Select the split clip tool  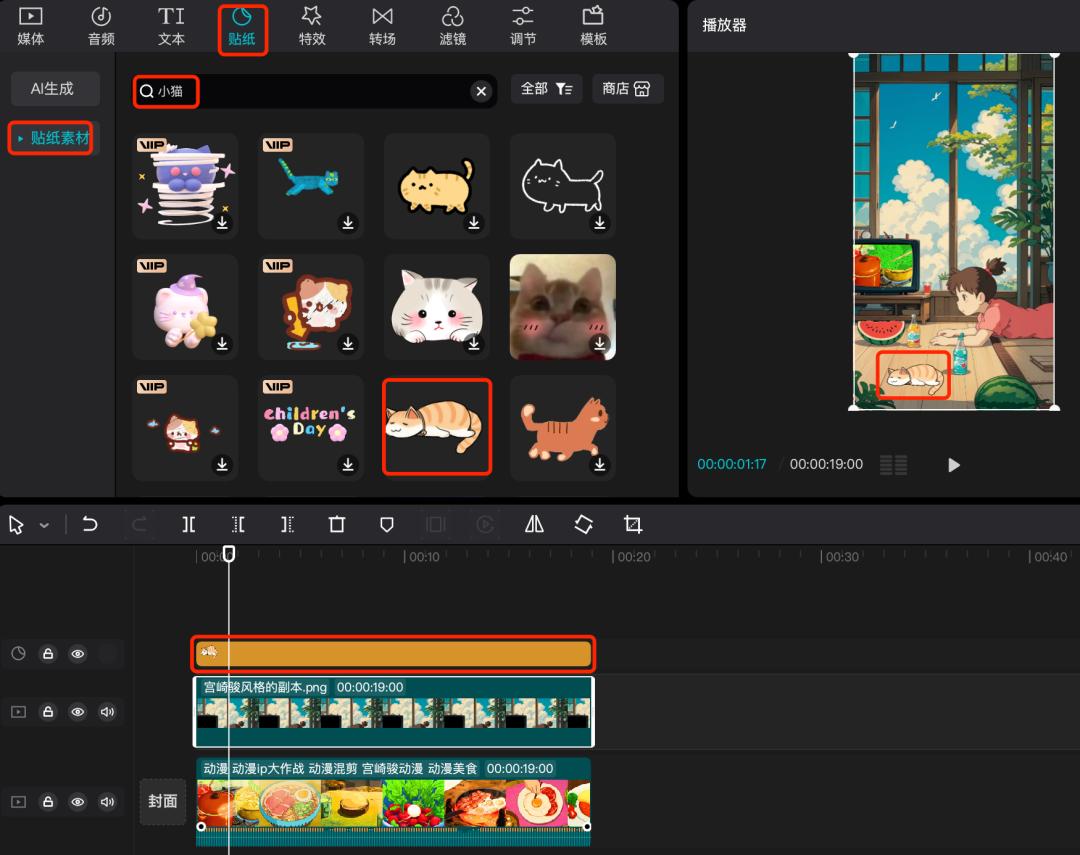pos(189,524)
